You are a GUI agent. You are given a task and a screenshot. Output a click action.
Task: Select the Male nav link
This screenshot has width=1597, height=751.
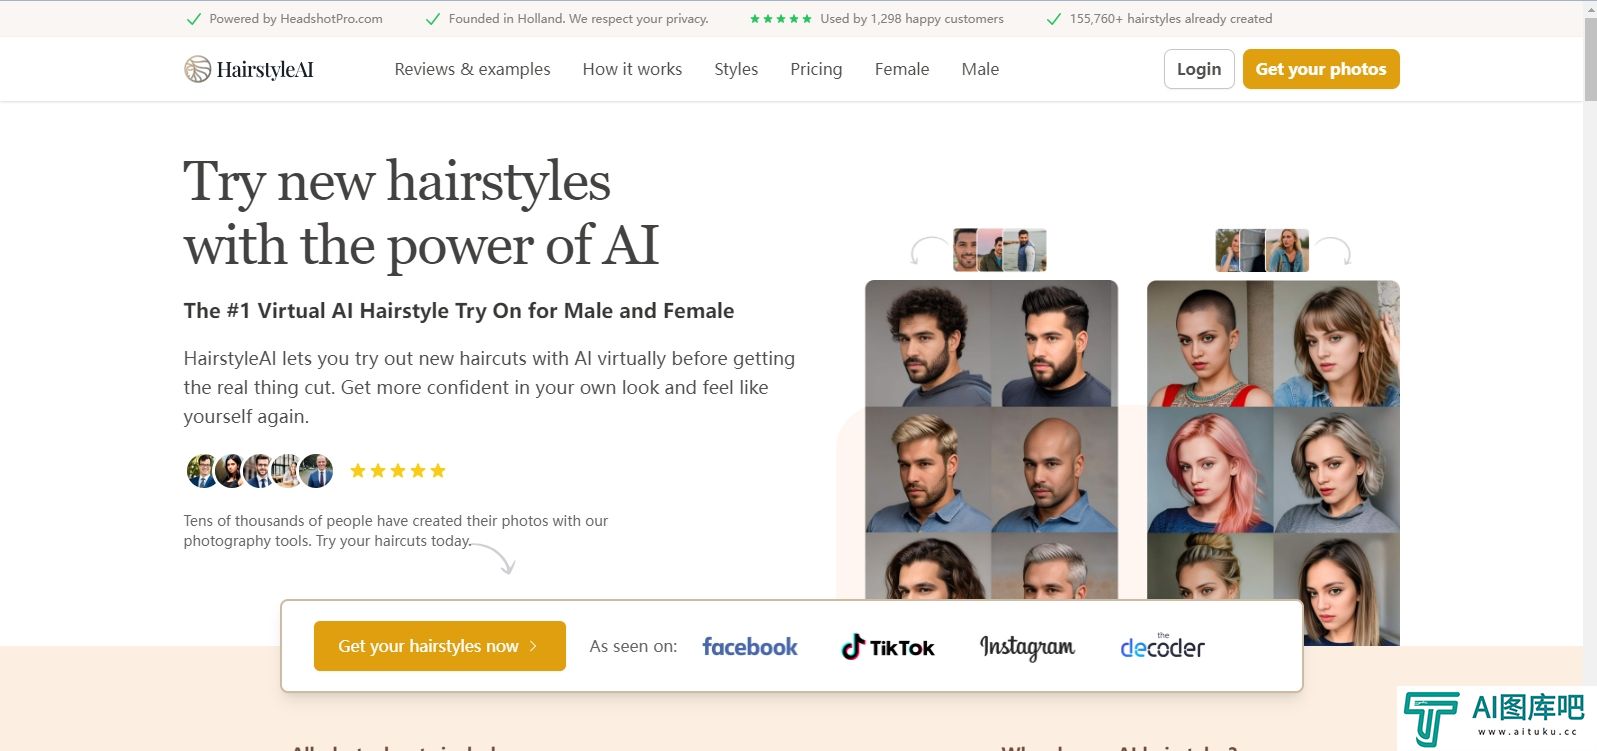click(x=980, y=69)
